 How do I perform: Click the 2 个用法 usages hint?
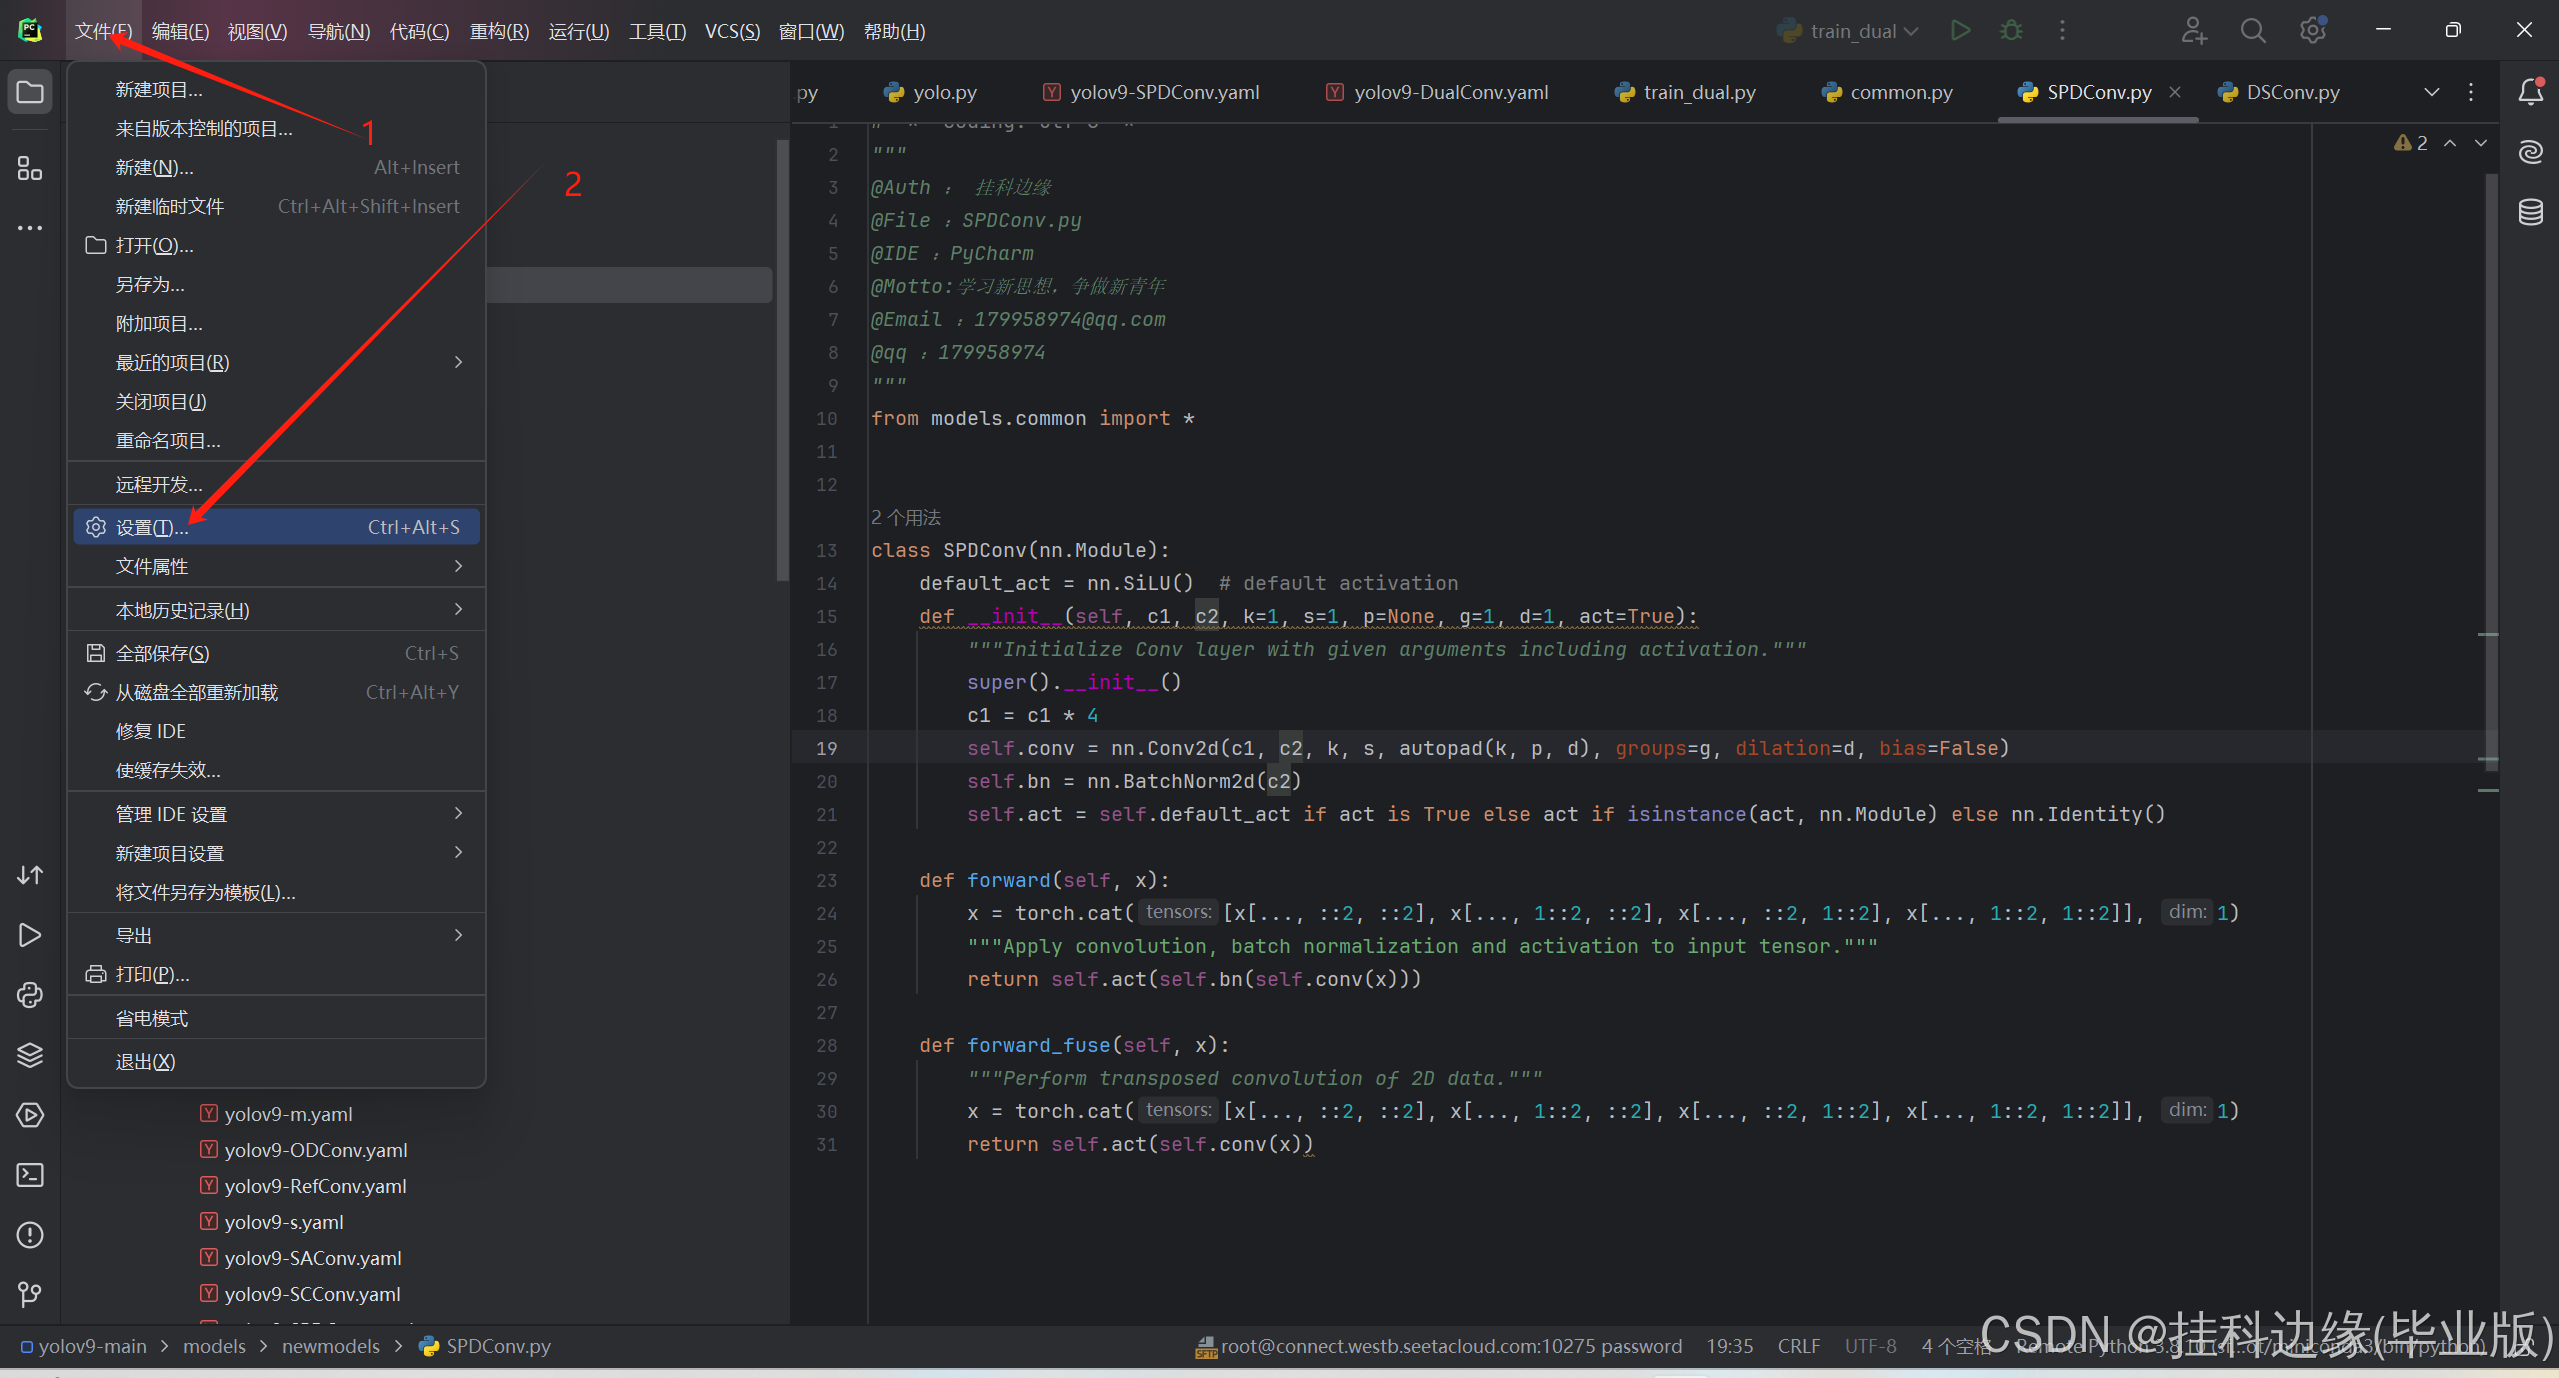[906, 517]
